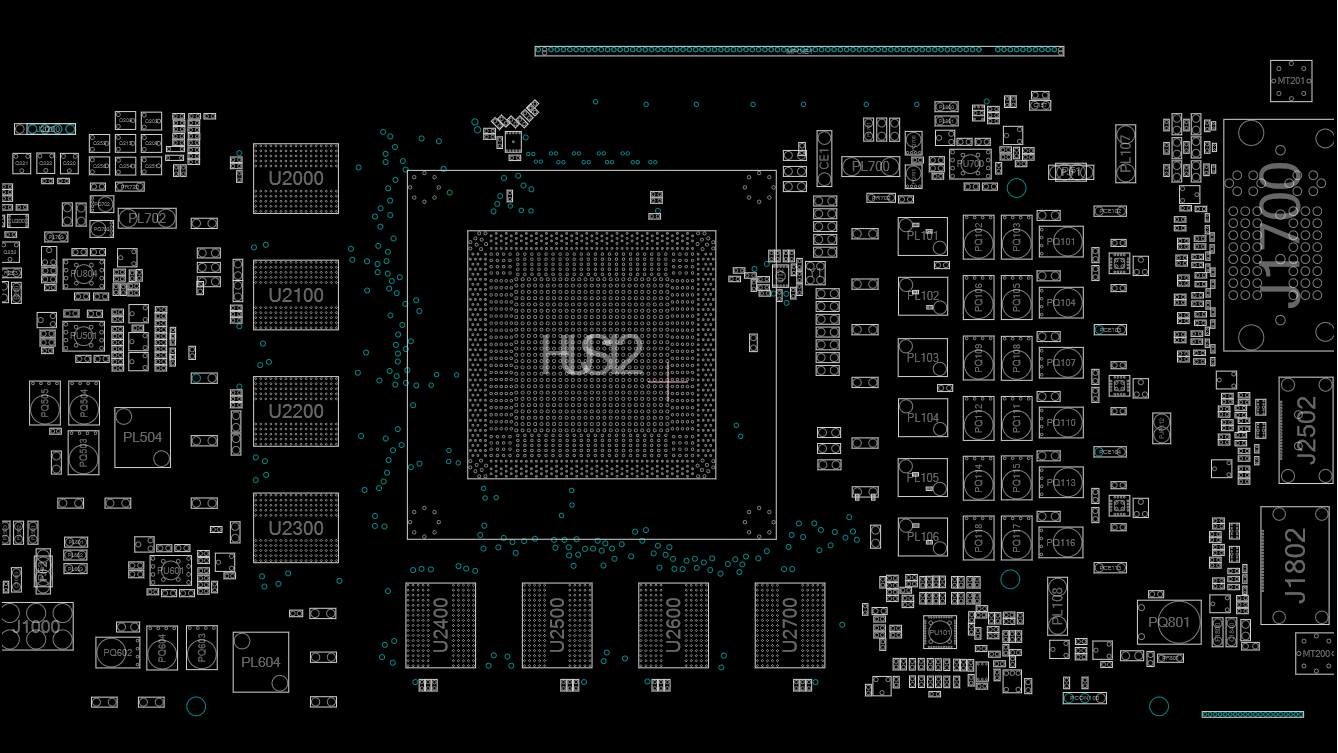Select inductor PL106
Viewport: 1338px width, 753px height.
click(x=923, y=537)
